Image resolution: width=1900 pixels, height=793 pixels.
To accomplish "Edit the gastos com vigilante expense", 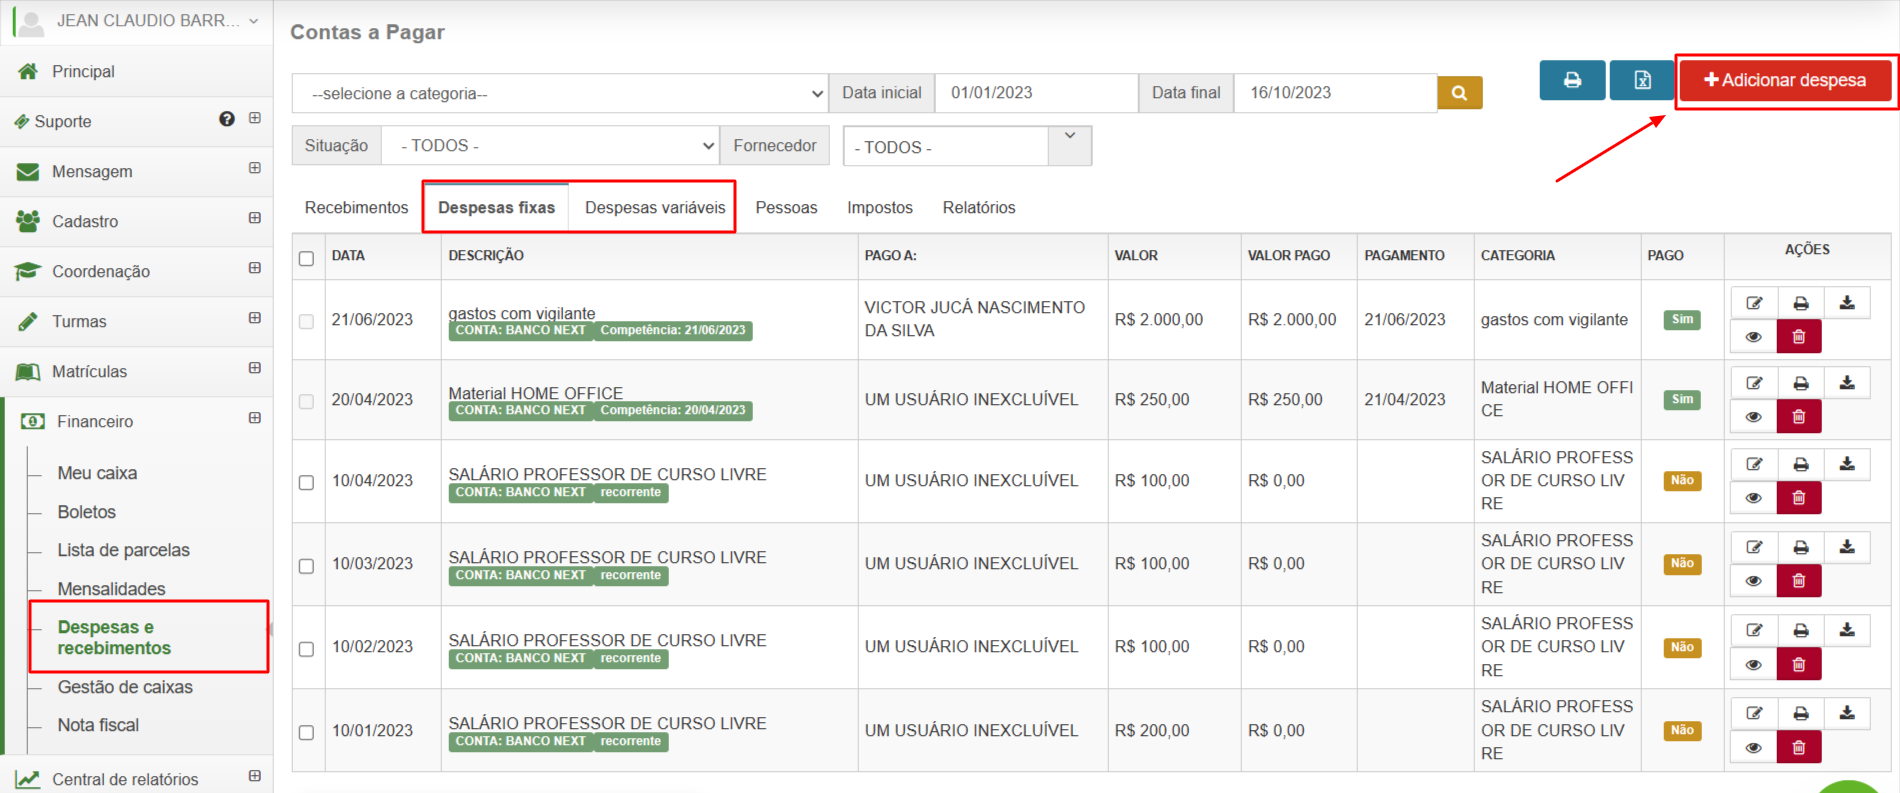I will [x=1754, y=303].
